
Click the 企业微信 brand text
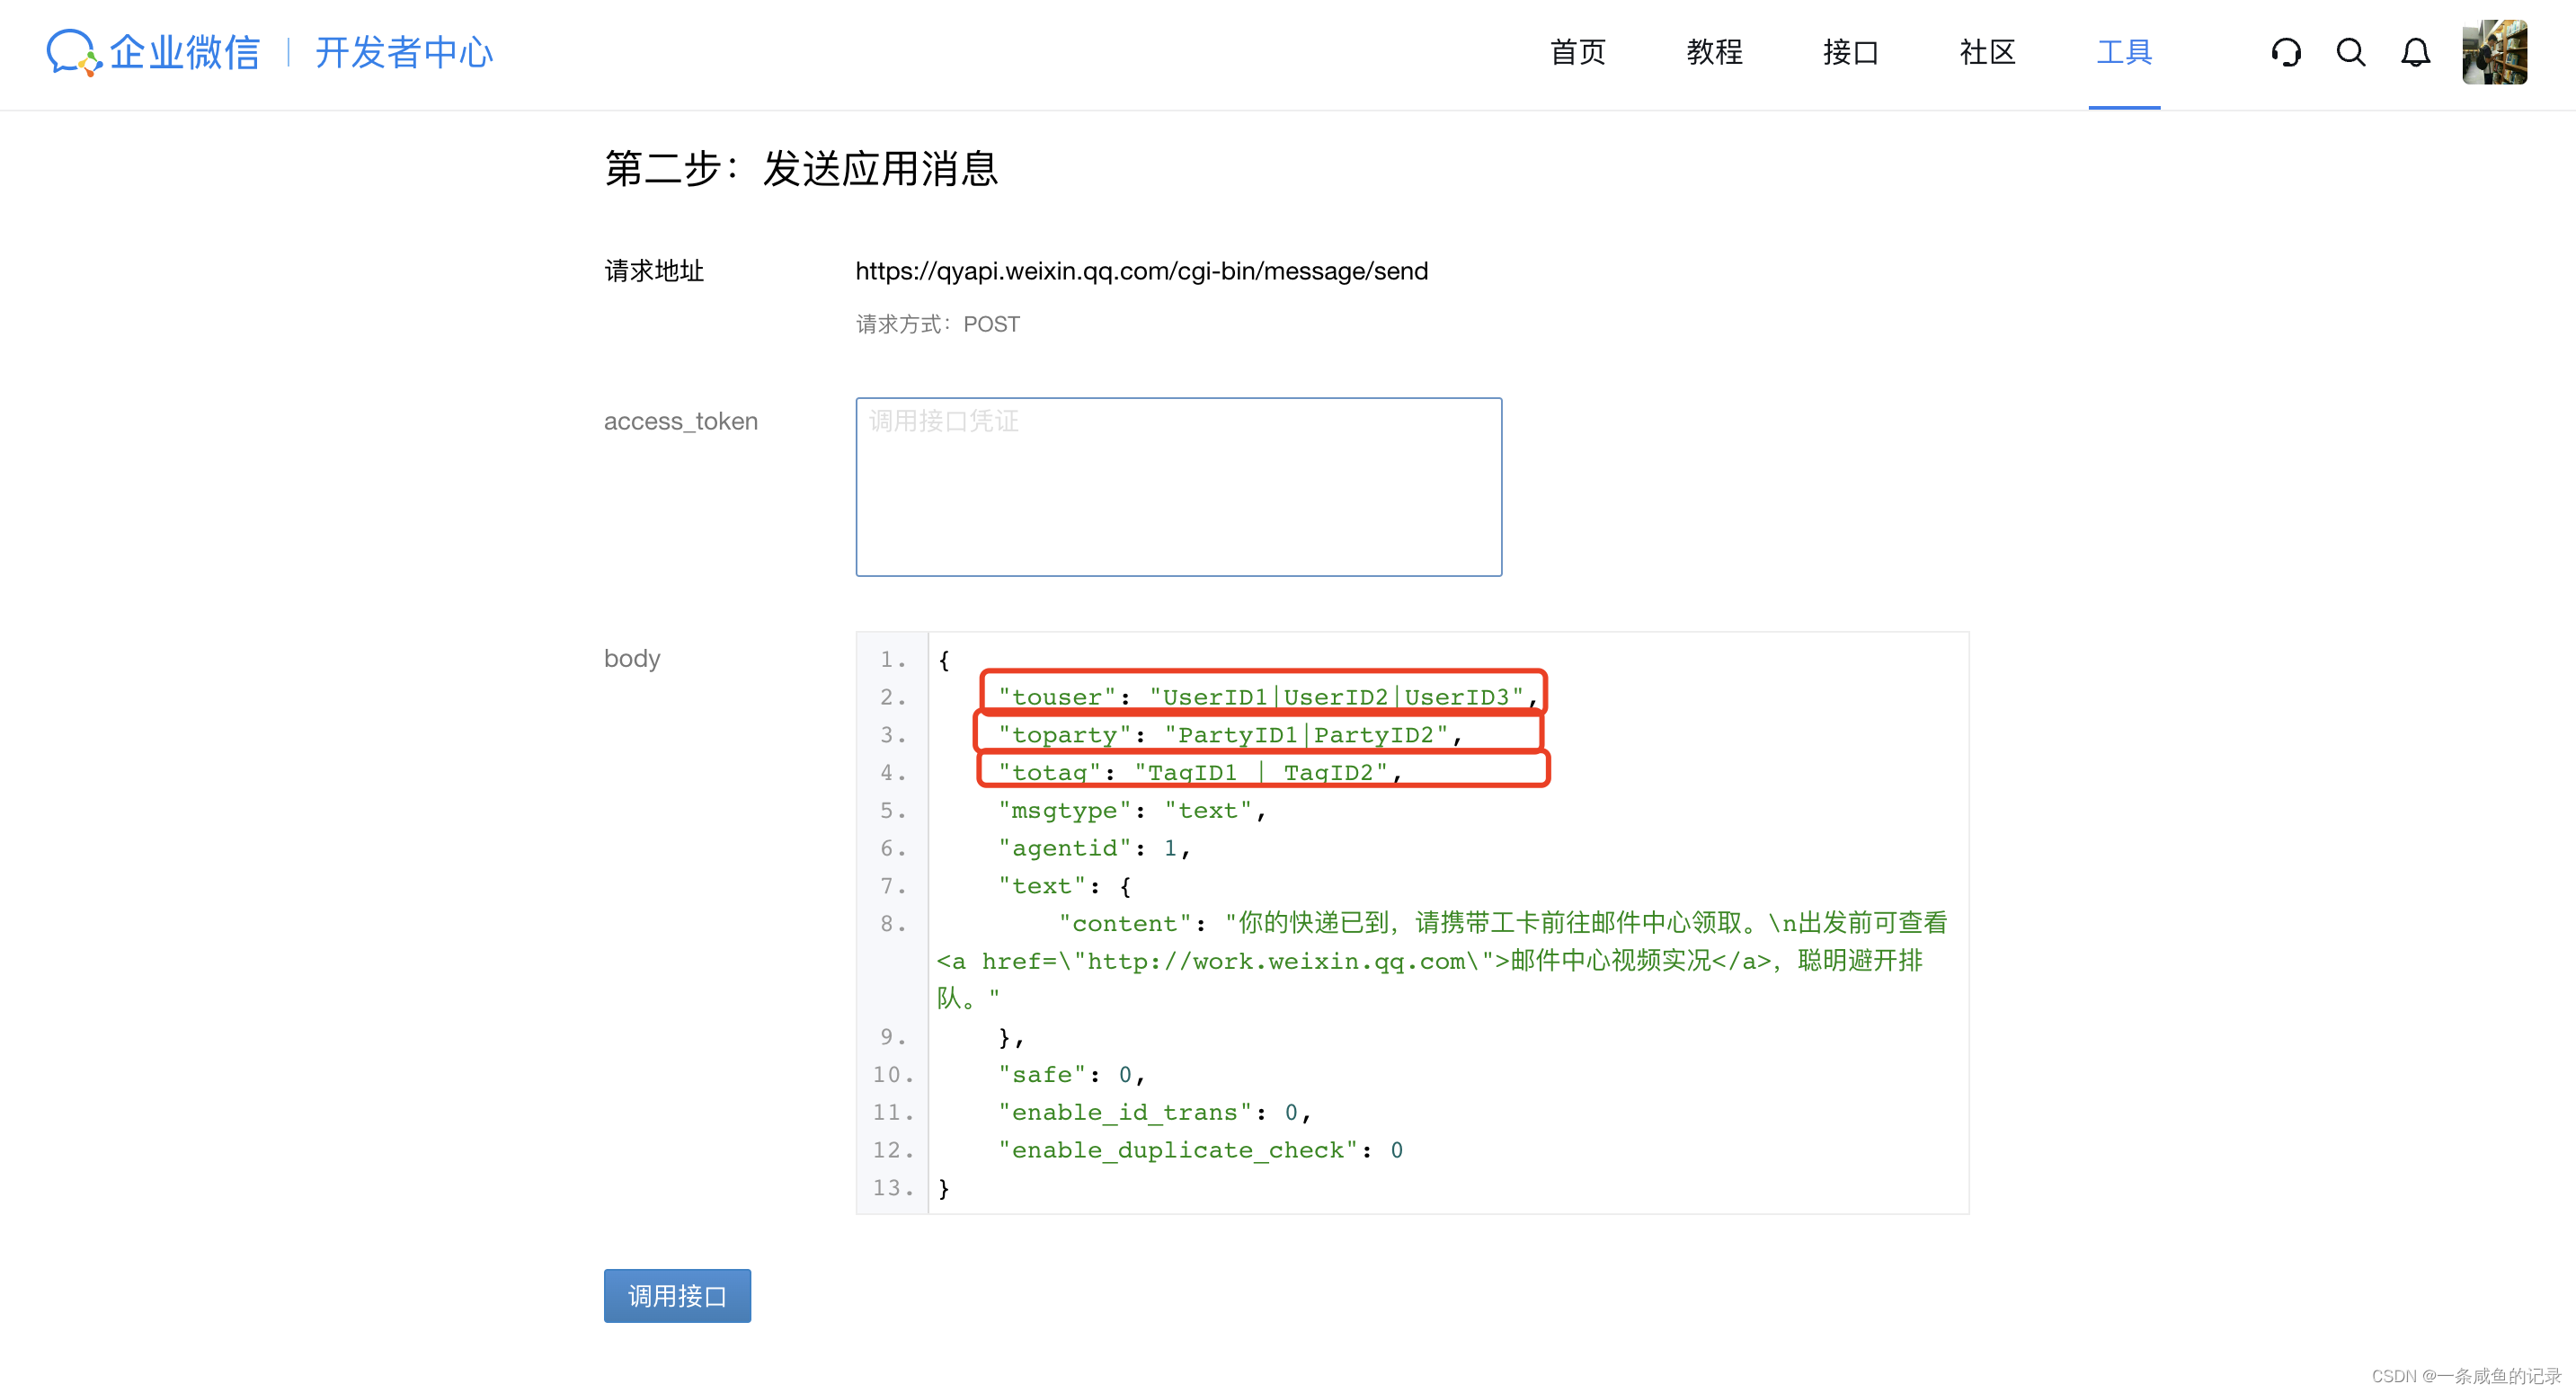point(185,52)
